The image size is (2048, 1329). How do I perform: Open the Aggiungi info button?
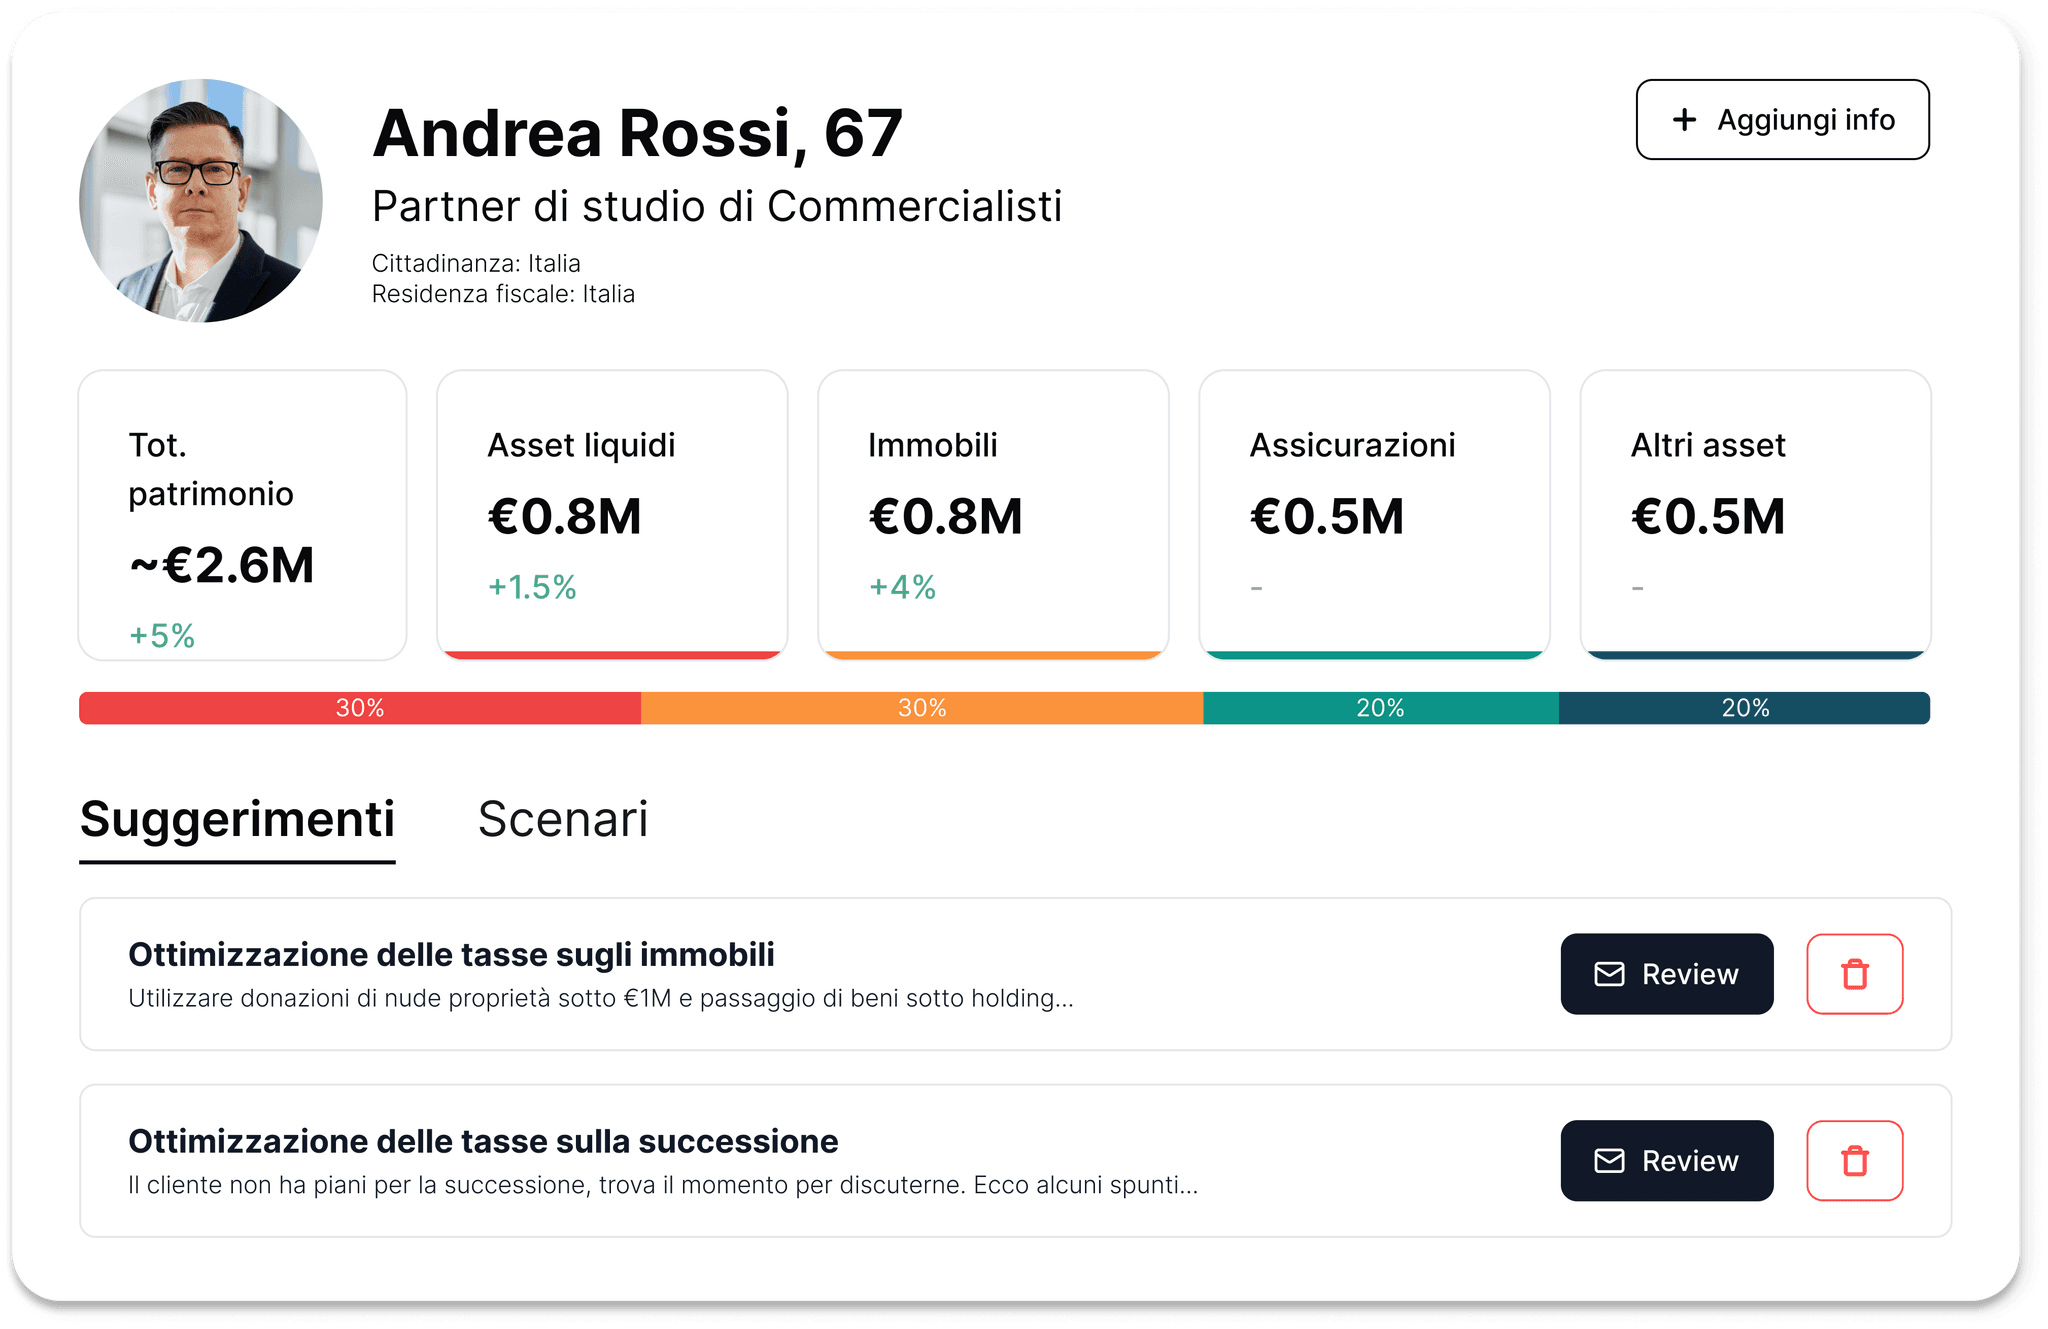tap(1782, 120)
